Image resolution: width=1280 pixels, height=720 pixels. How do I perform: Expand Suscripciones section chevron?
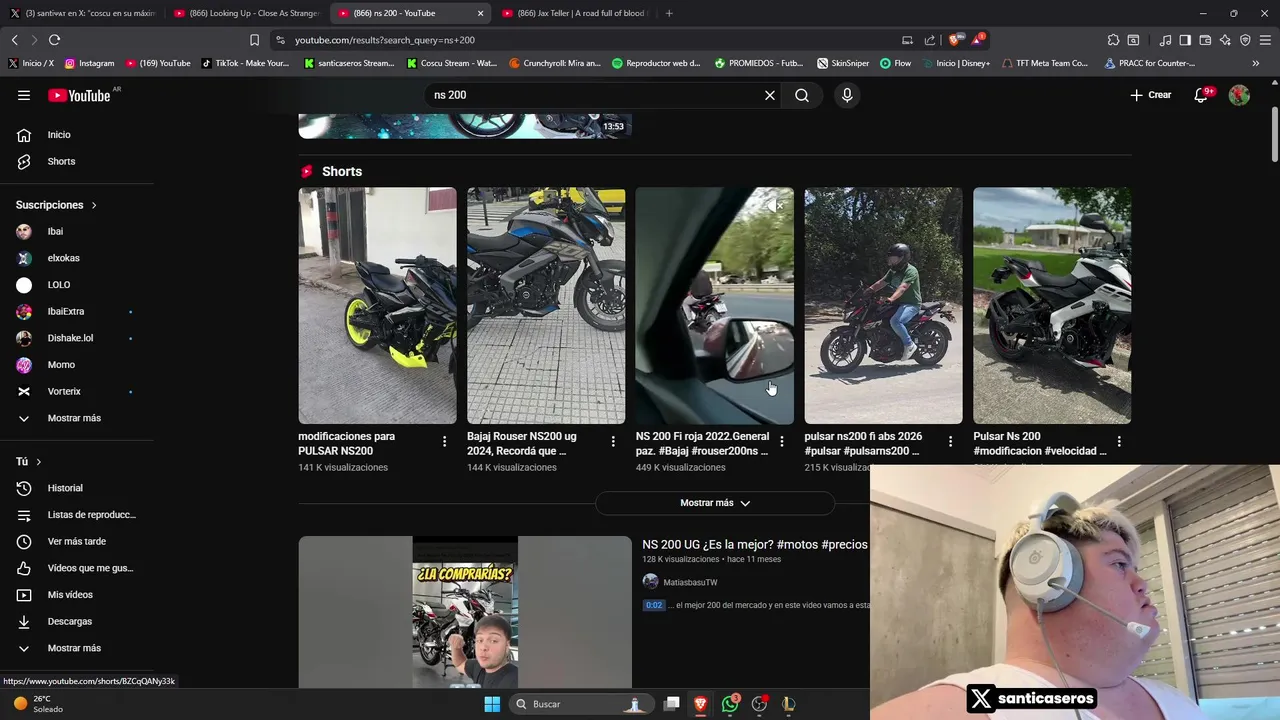click(94, 205)
